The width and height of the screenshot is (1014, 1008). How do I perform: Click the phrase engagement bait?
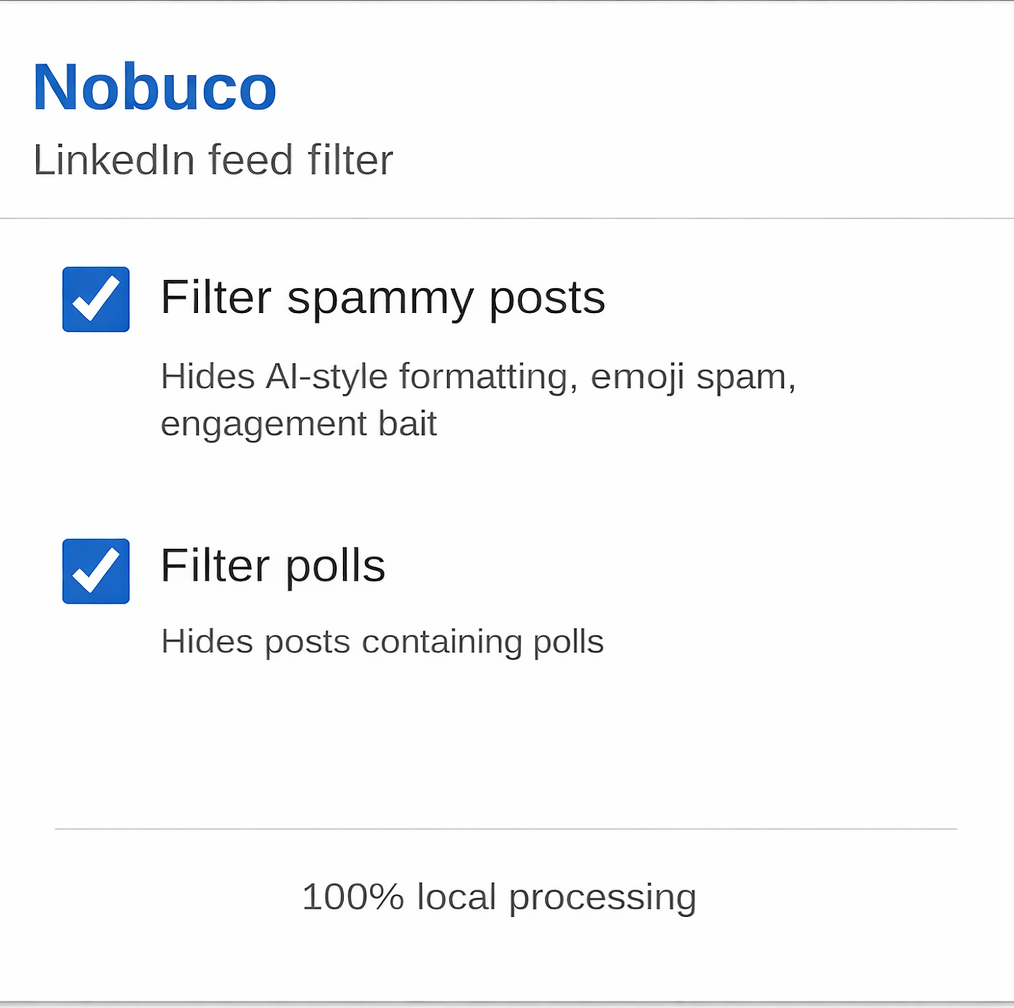click(x=298, y=423)
